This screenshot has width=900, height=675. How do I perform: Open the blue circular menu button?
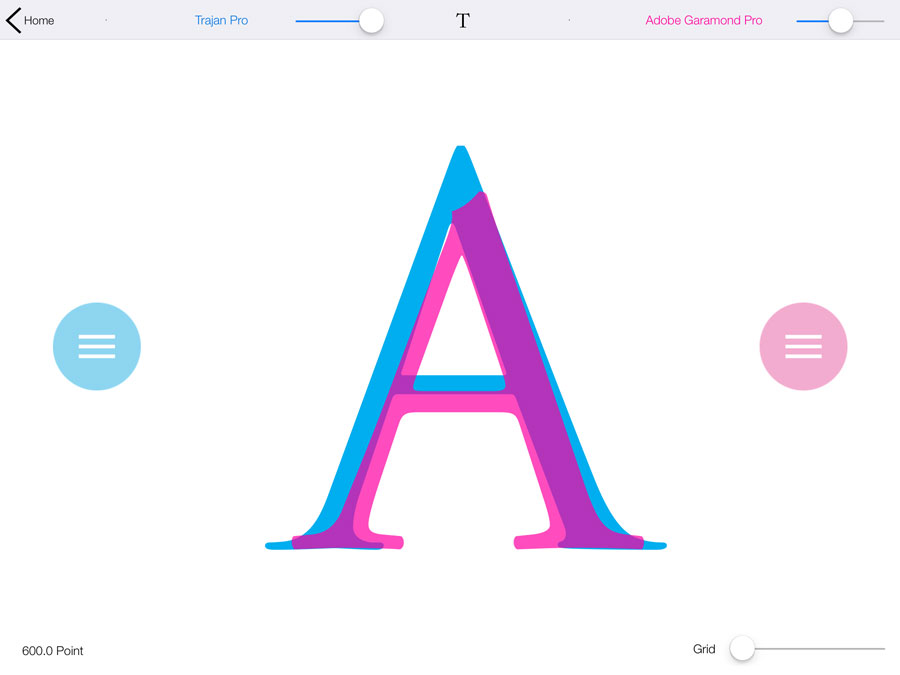(x=97, y=346)
